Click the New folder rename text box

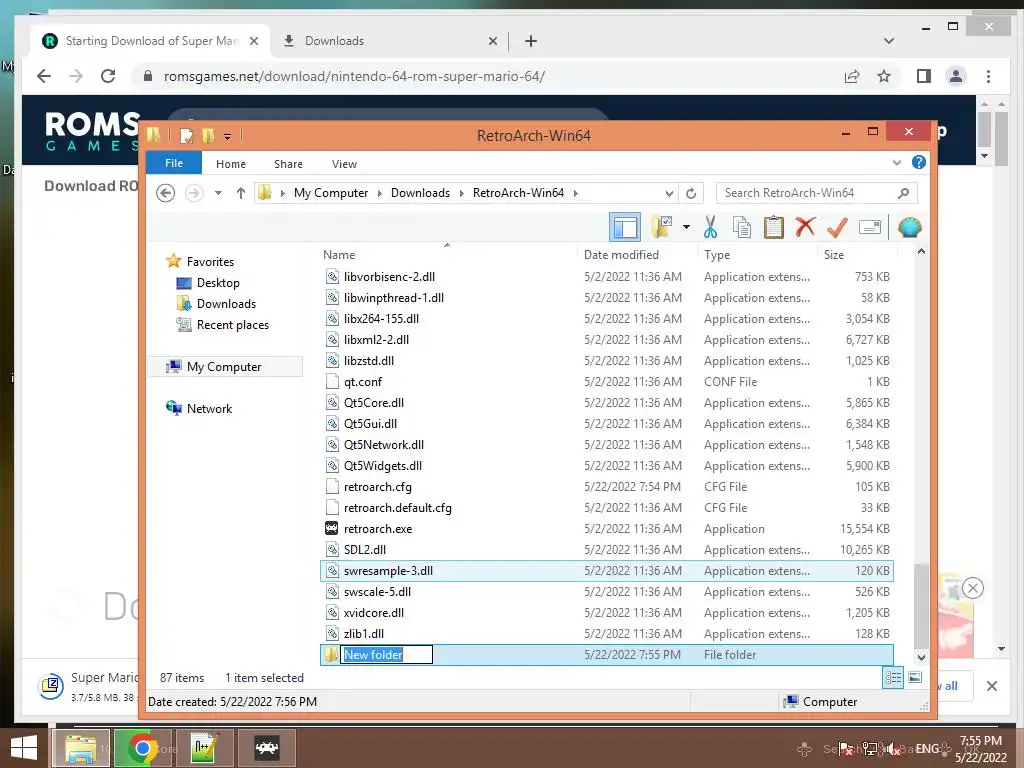[386, 654]
